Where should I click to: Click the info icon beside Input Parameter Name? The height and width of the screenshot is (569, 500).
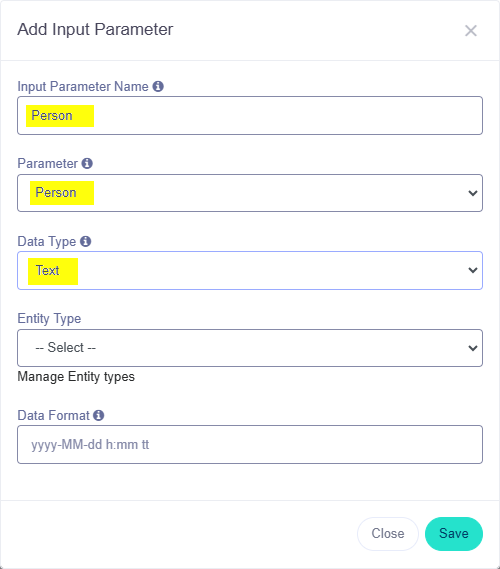tap(158, 86)
